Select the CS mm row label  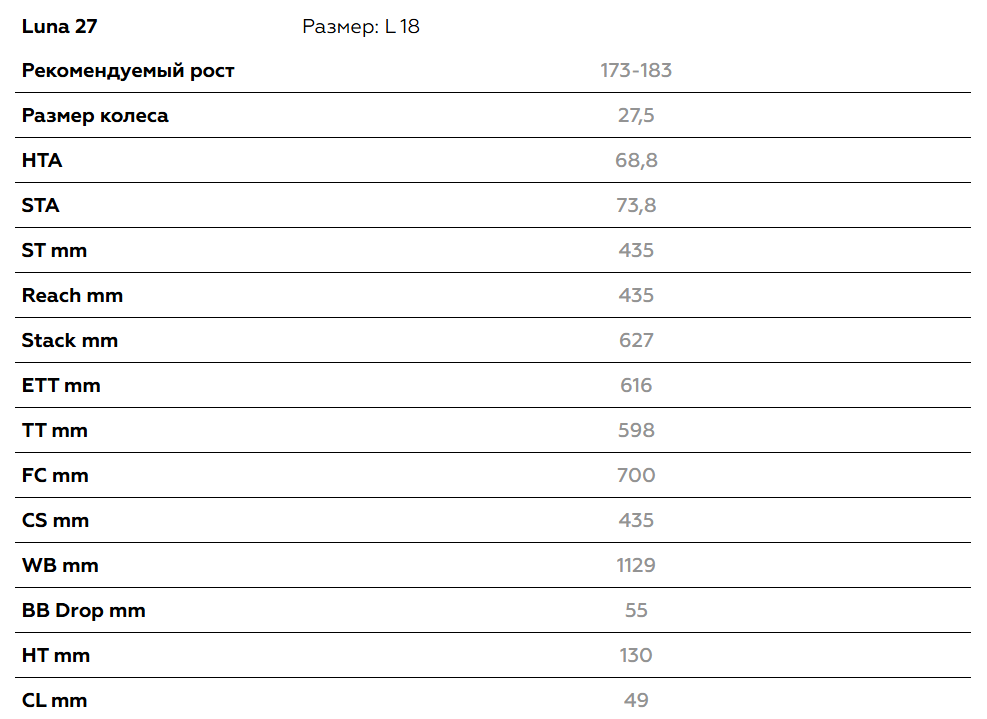(x=55, y=521)
